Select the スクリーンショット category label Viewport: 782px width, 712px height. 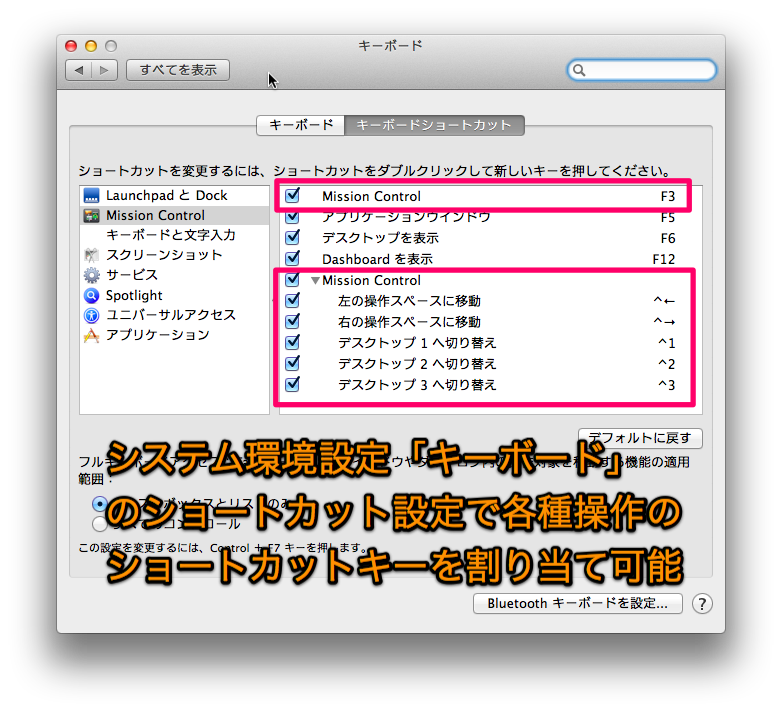tap(164, 255)
